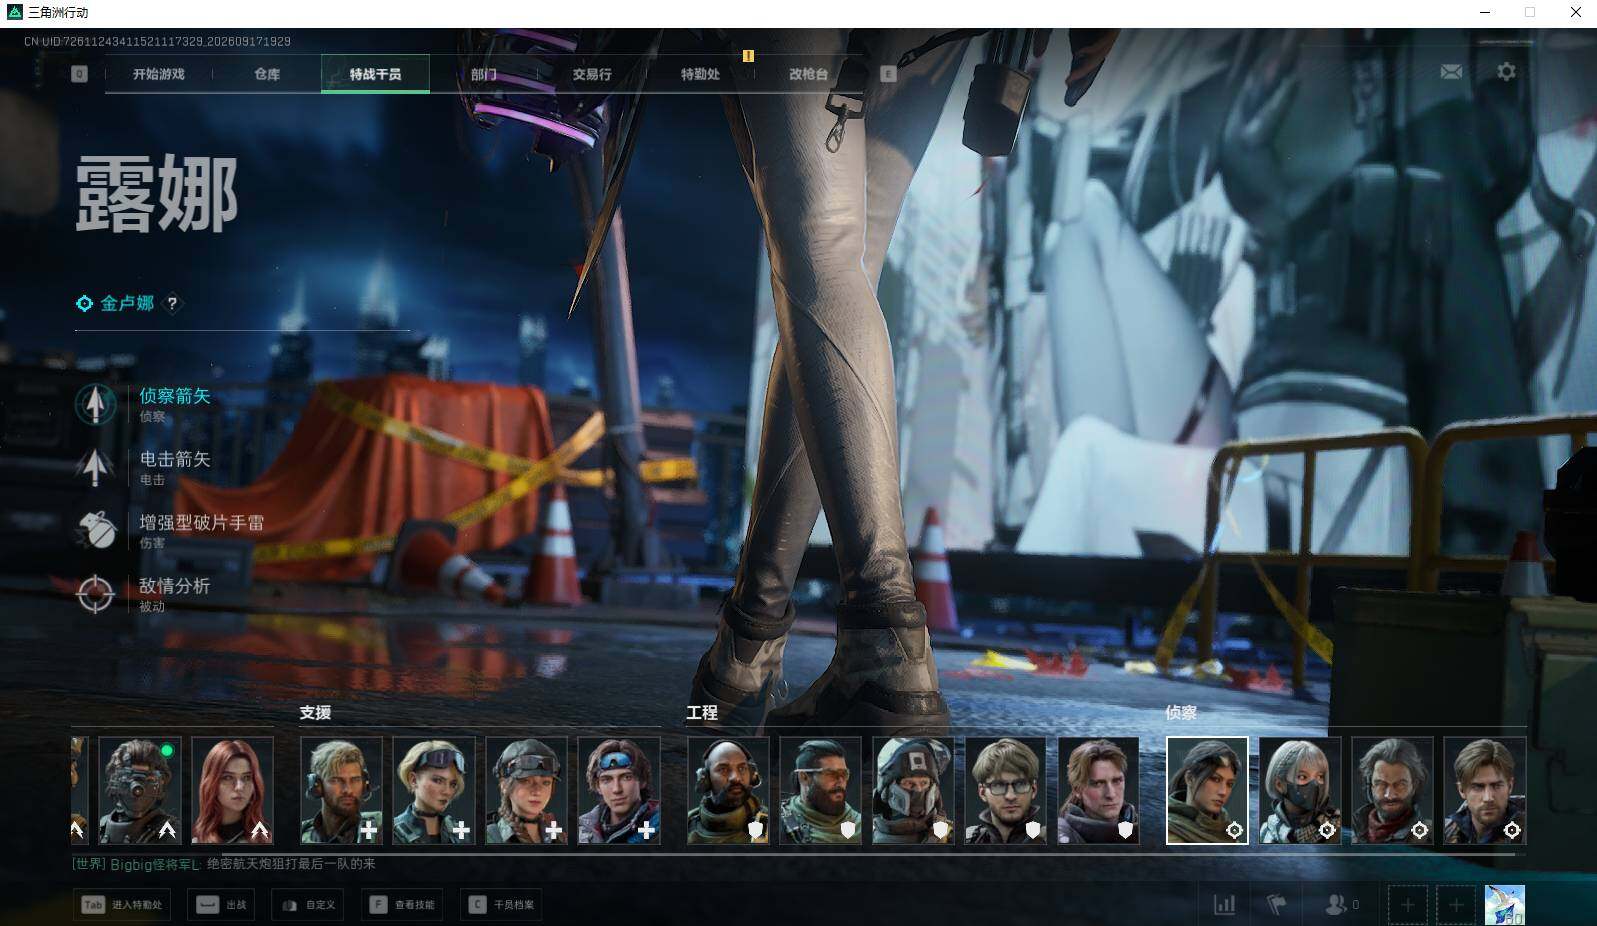Viewport: 1597px width, 926px height.
Task: Select the masked hooded engineer operator
Action: (x=914, y=790)
